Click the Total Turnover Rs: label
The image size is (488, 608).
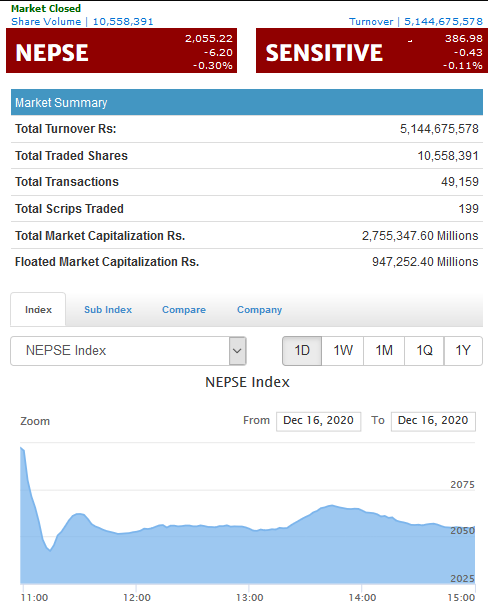66,129
